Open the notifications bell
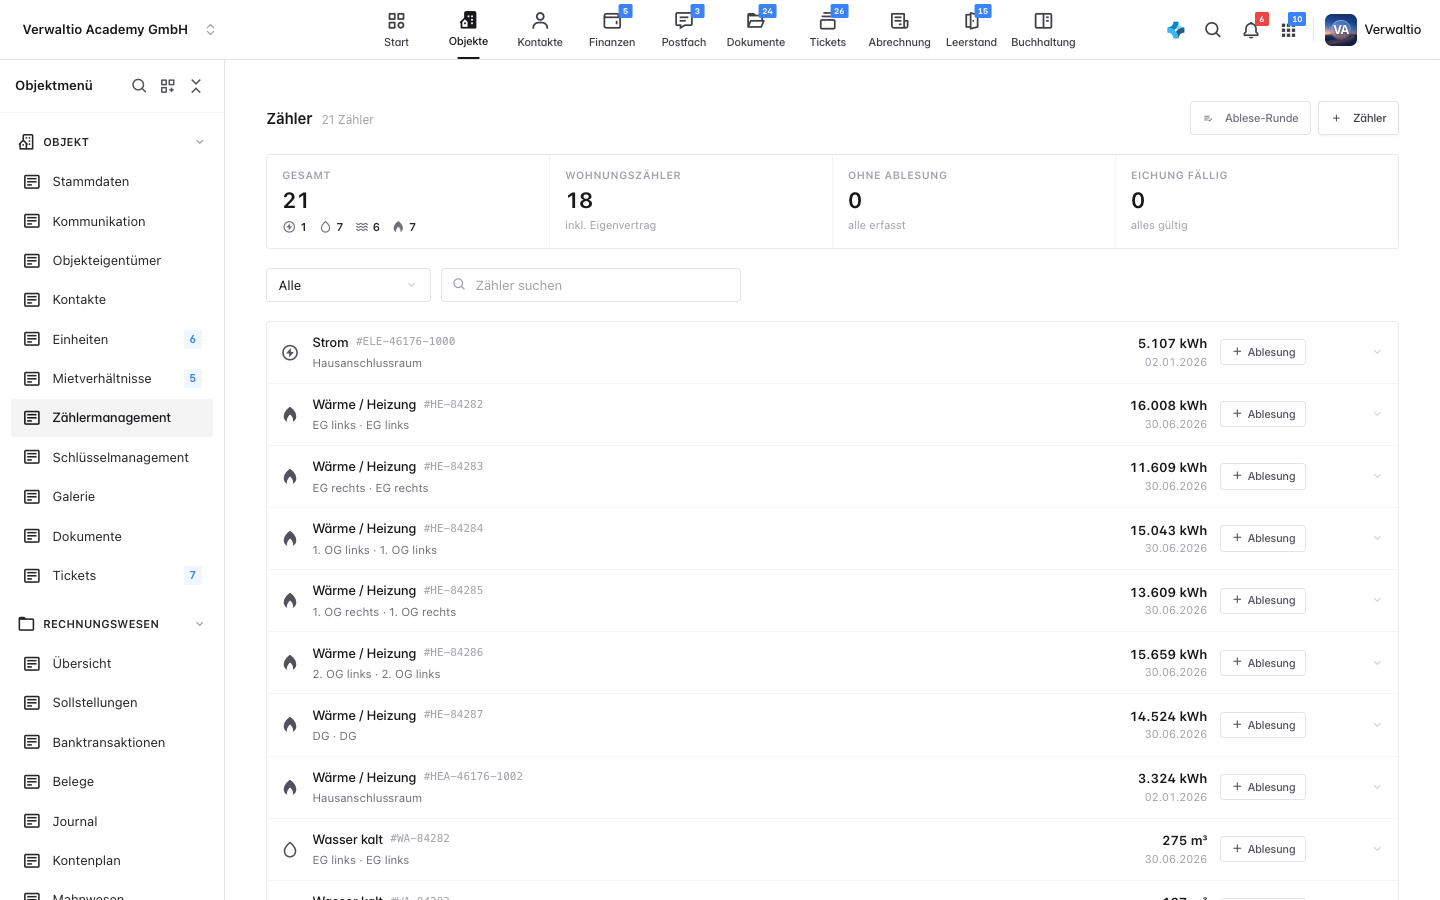The height and width of the screenshot is (900, 1440). click(1250, 30)
